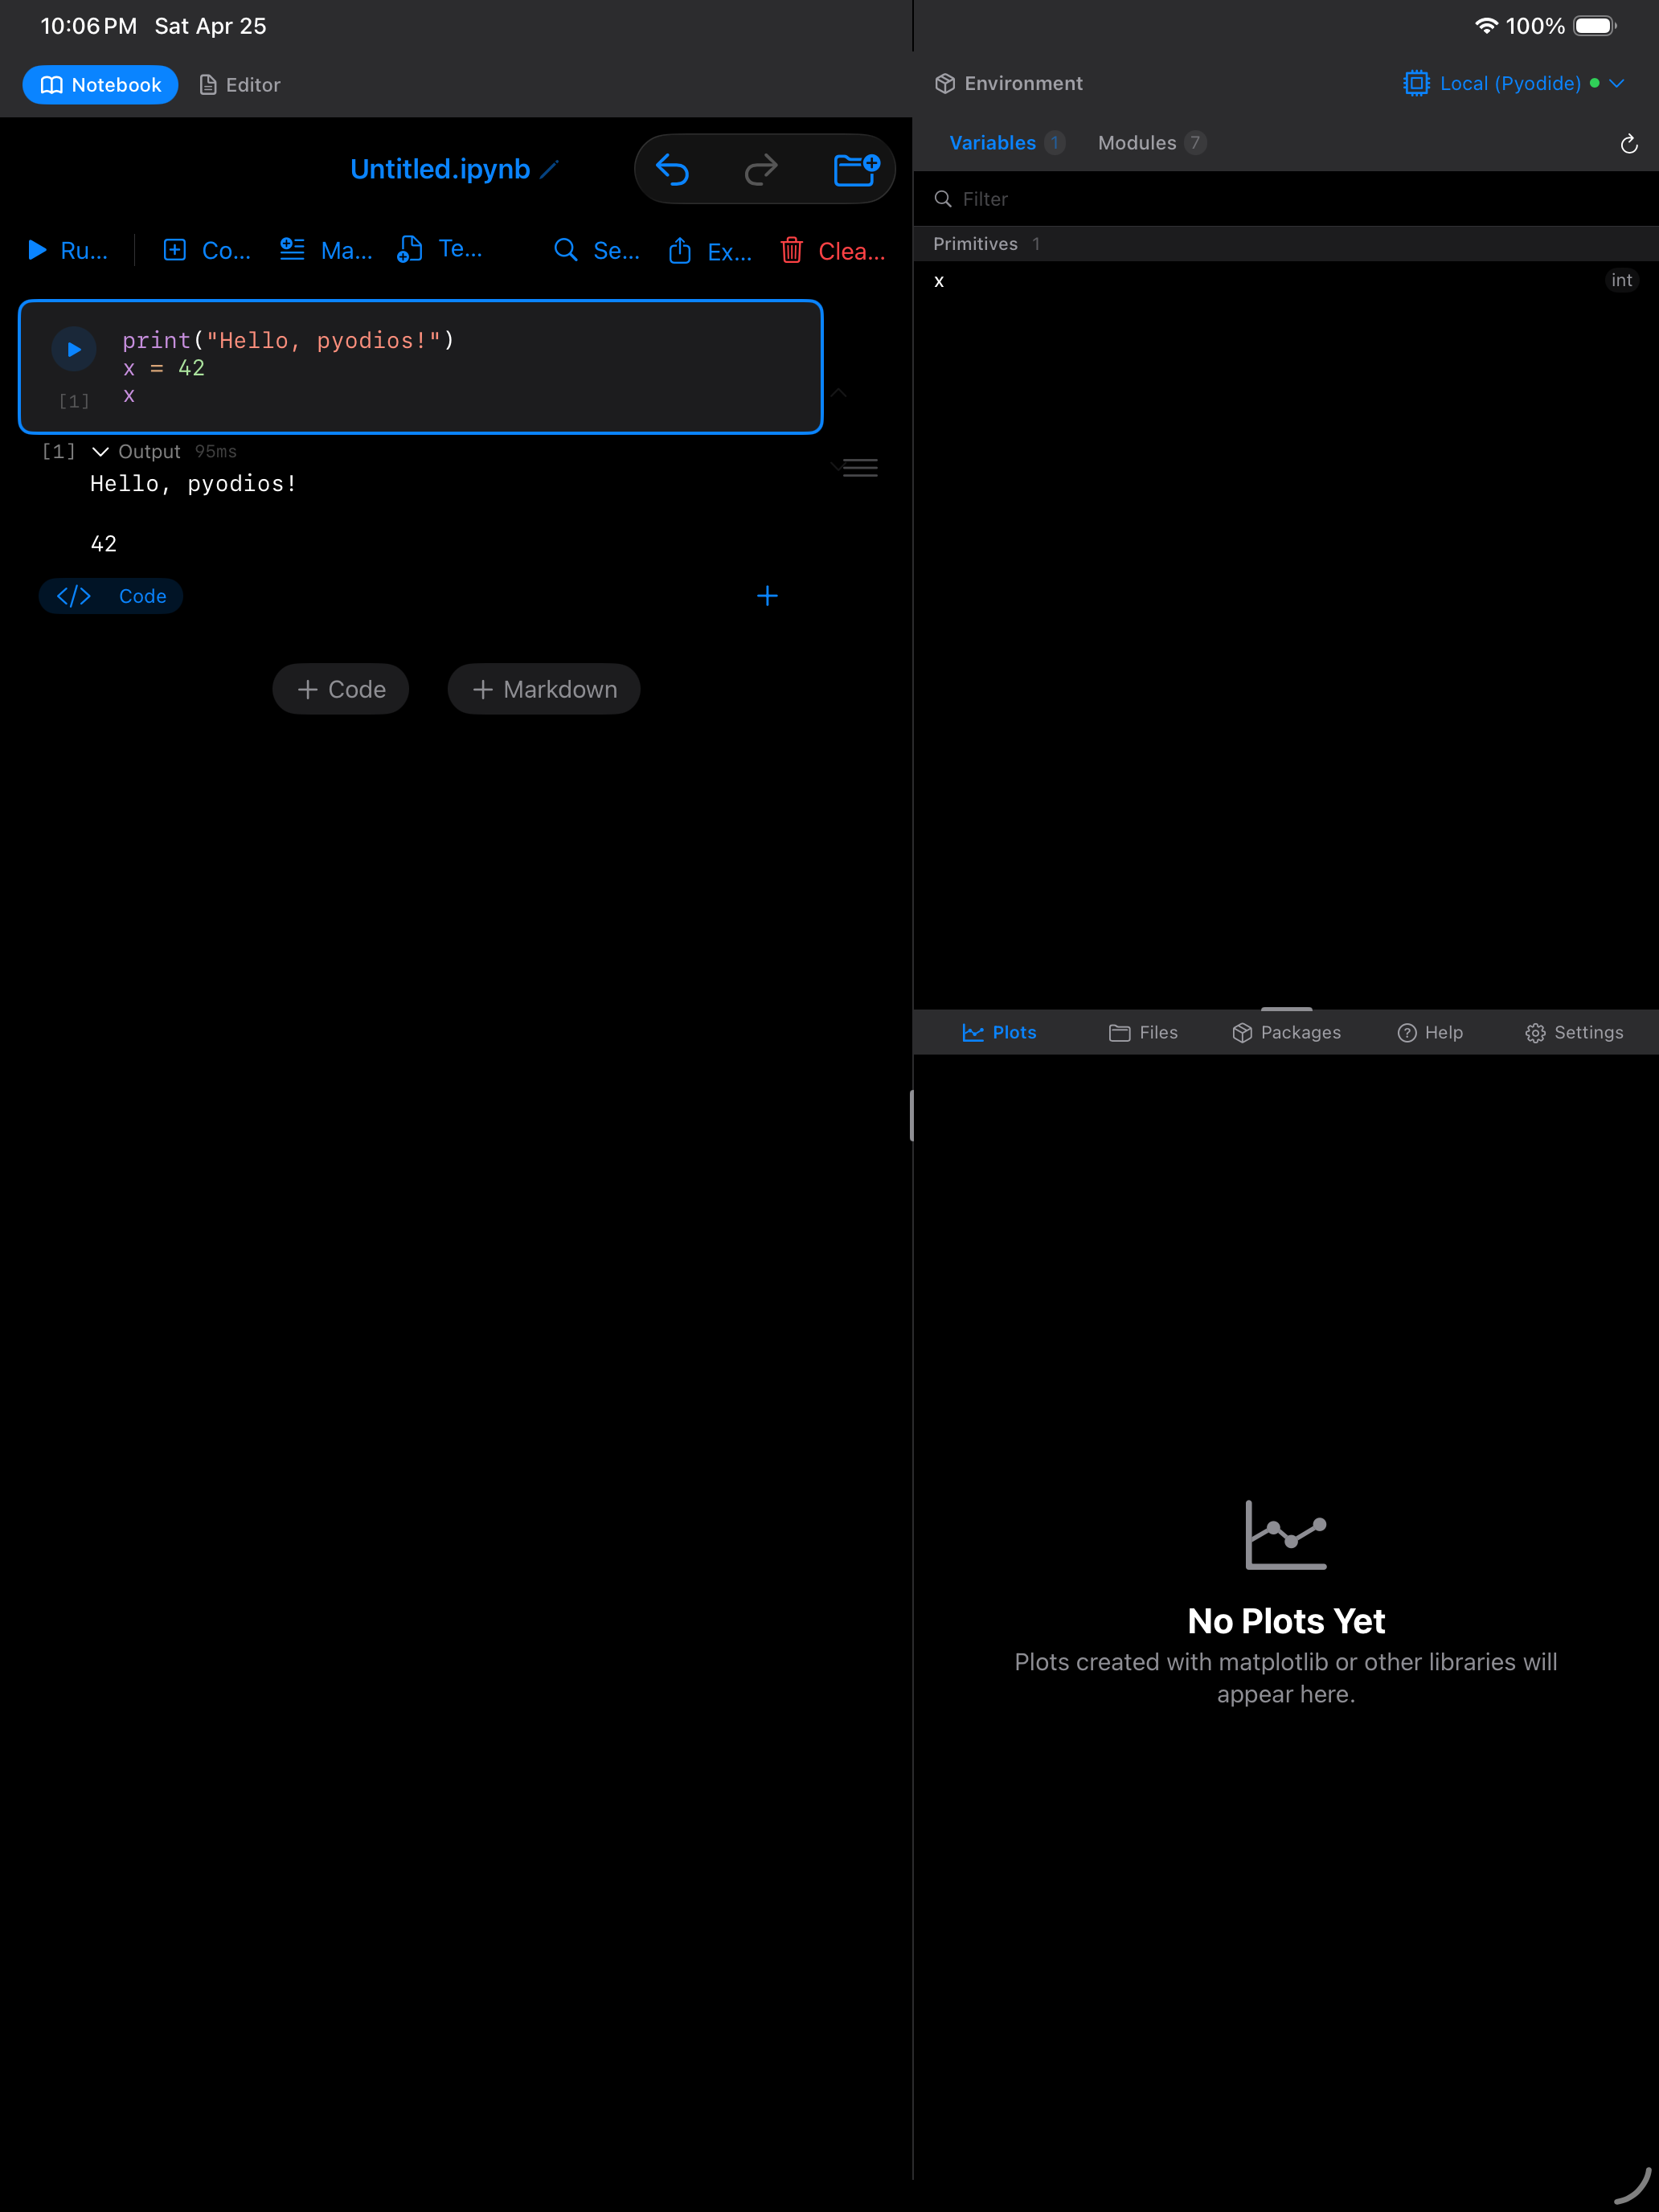Select the 95ms execution time label
Image resolution: width=1659 pixels, height=2212 pixels.
click(x=216, y=452)
